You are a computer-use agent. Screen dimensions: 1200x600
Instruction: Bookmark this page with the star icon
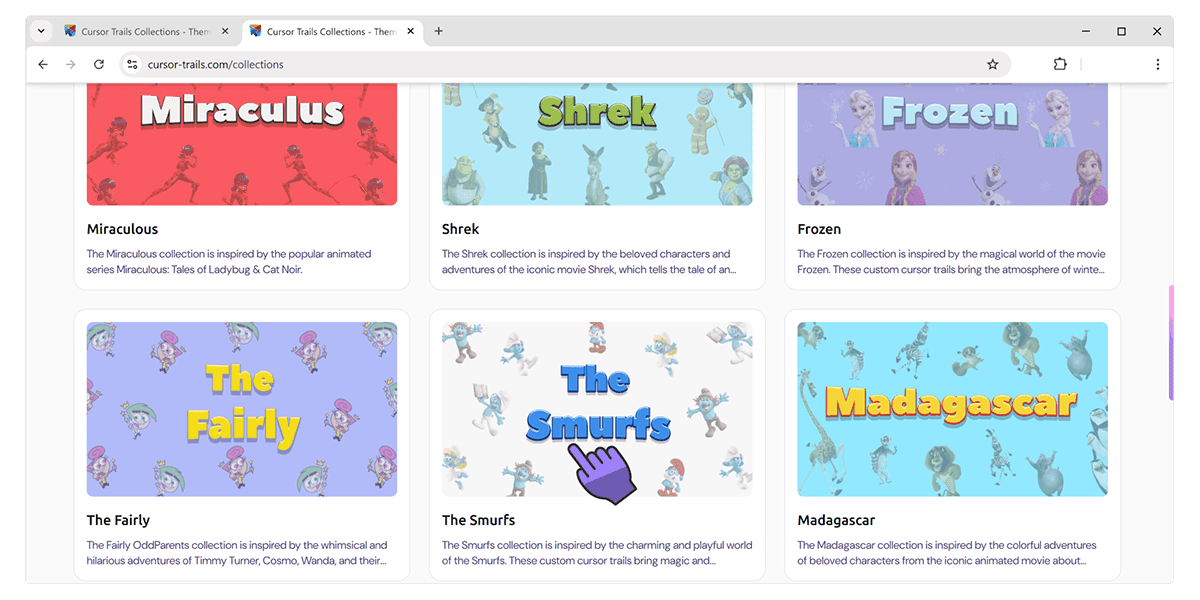[993, 64]
